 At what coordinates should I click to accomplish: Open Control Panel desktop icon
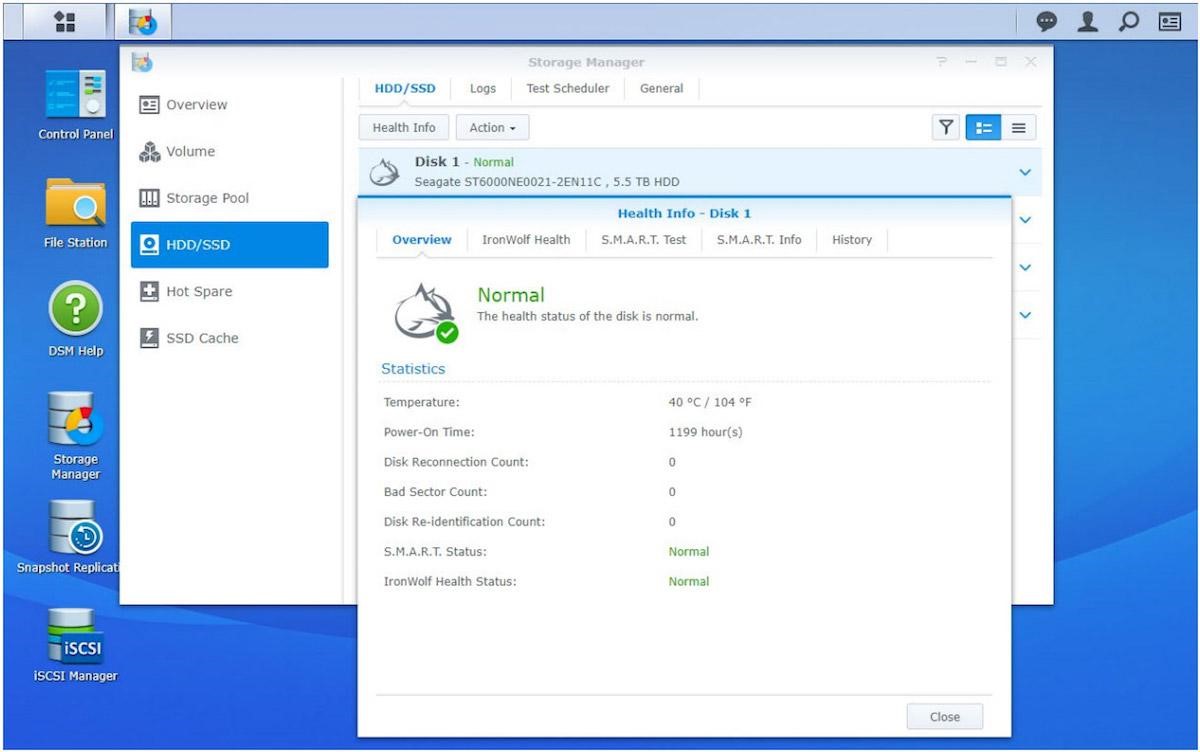(75, 97)
